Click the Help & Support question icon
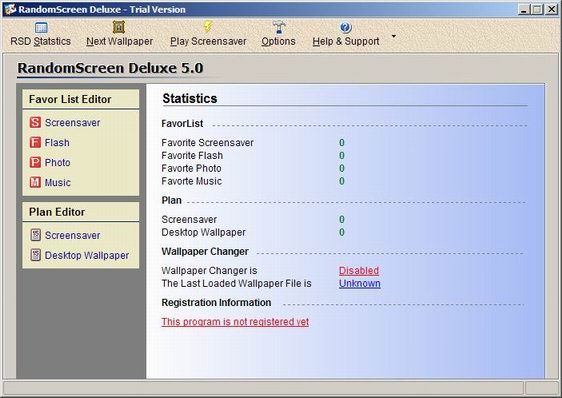The width and height of the screenshot is (562, 398). point(346,27)
